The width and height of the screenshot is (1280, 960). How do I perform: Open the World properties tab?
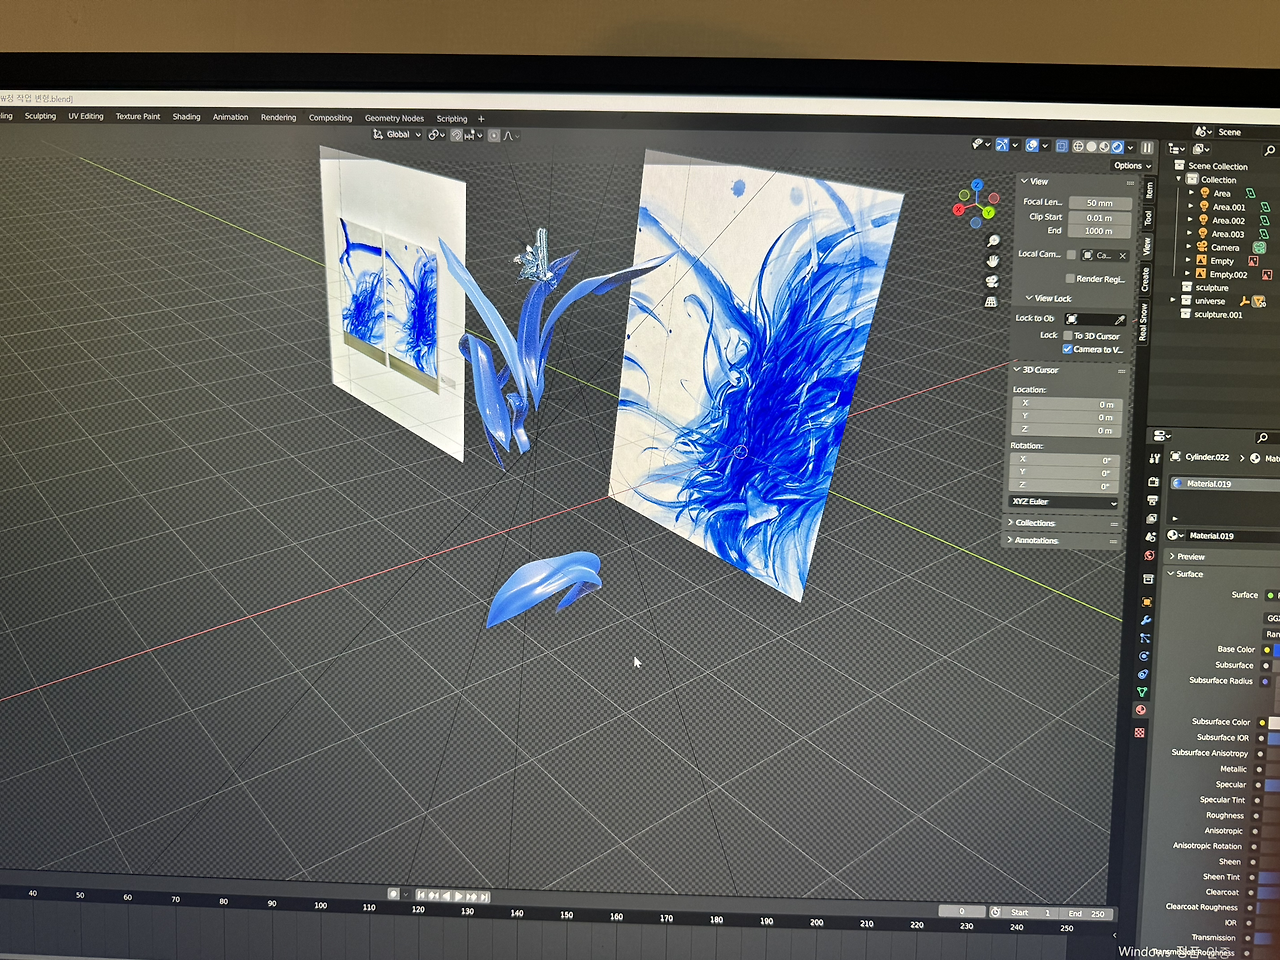1149,555
